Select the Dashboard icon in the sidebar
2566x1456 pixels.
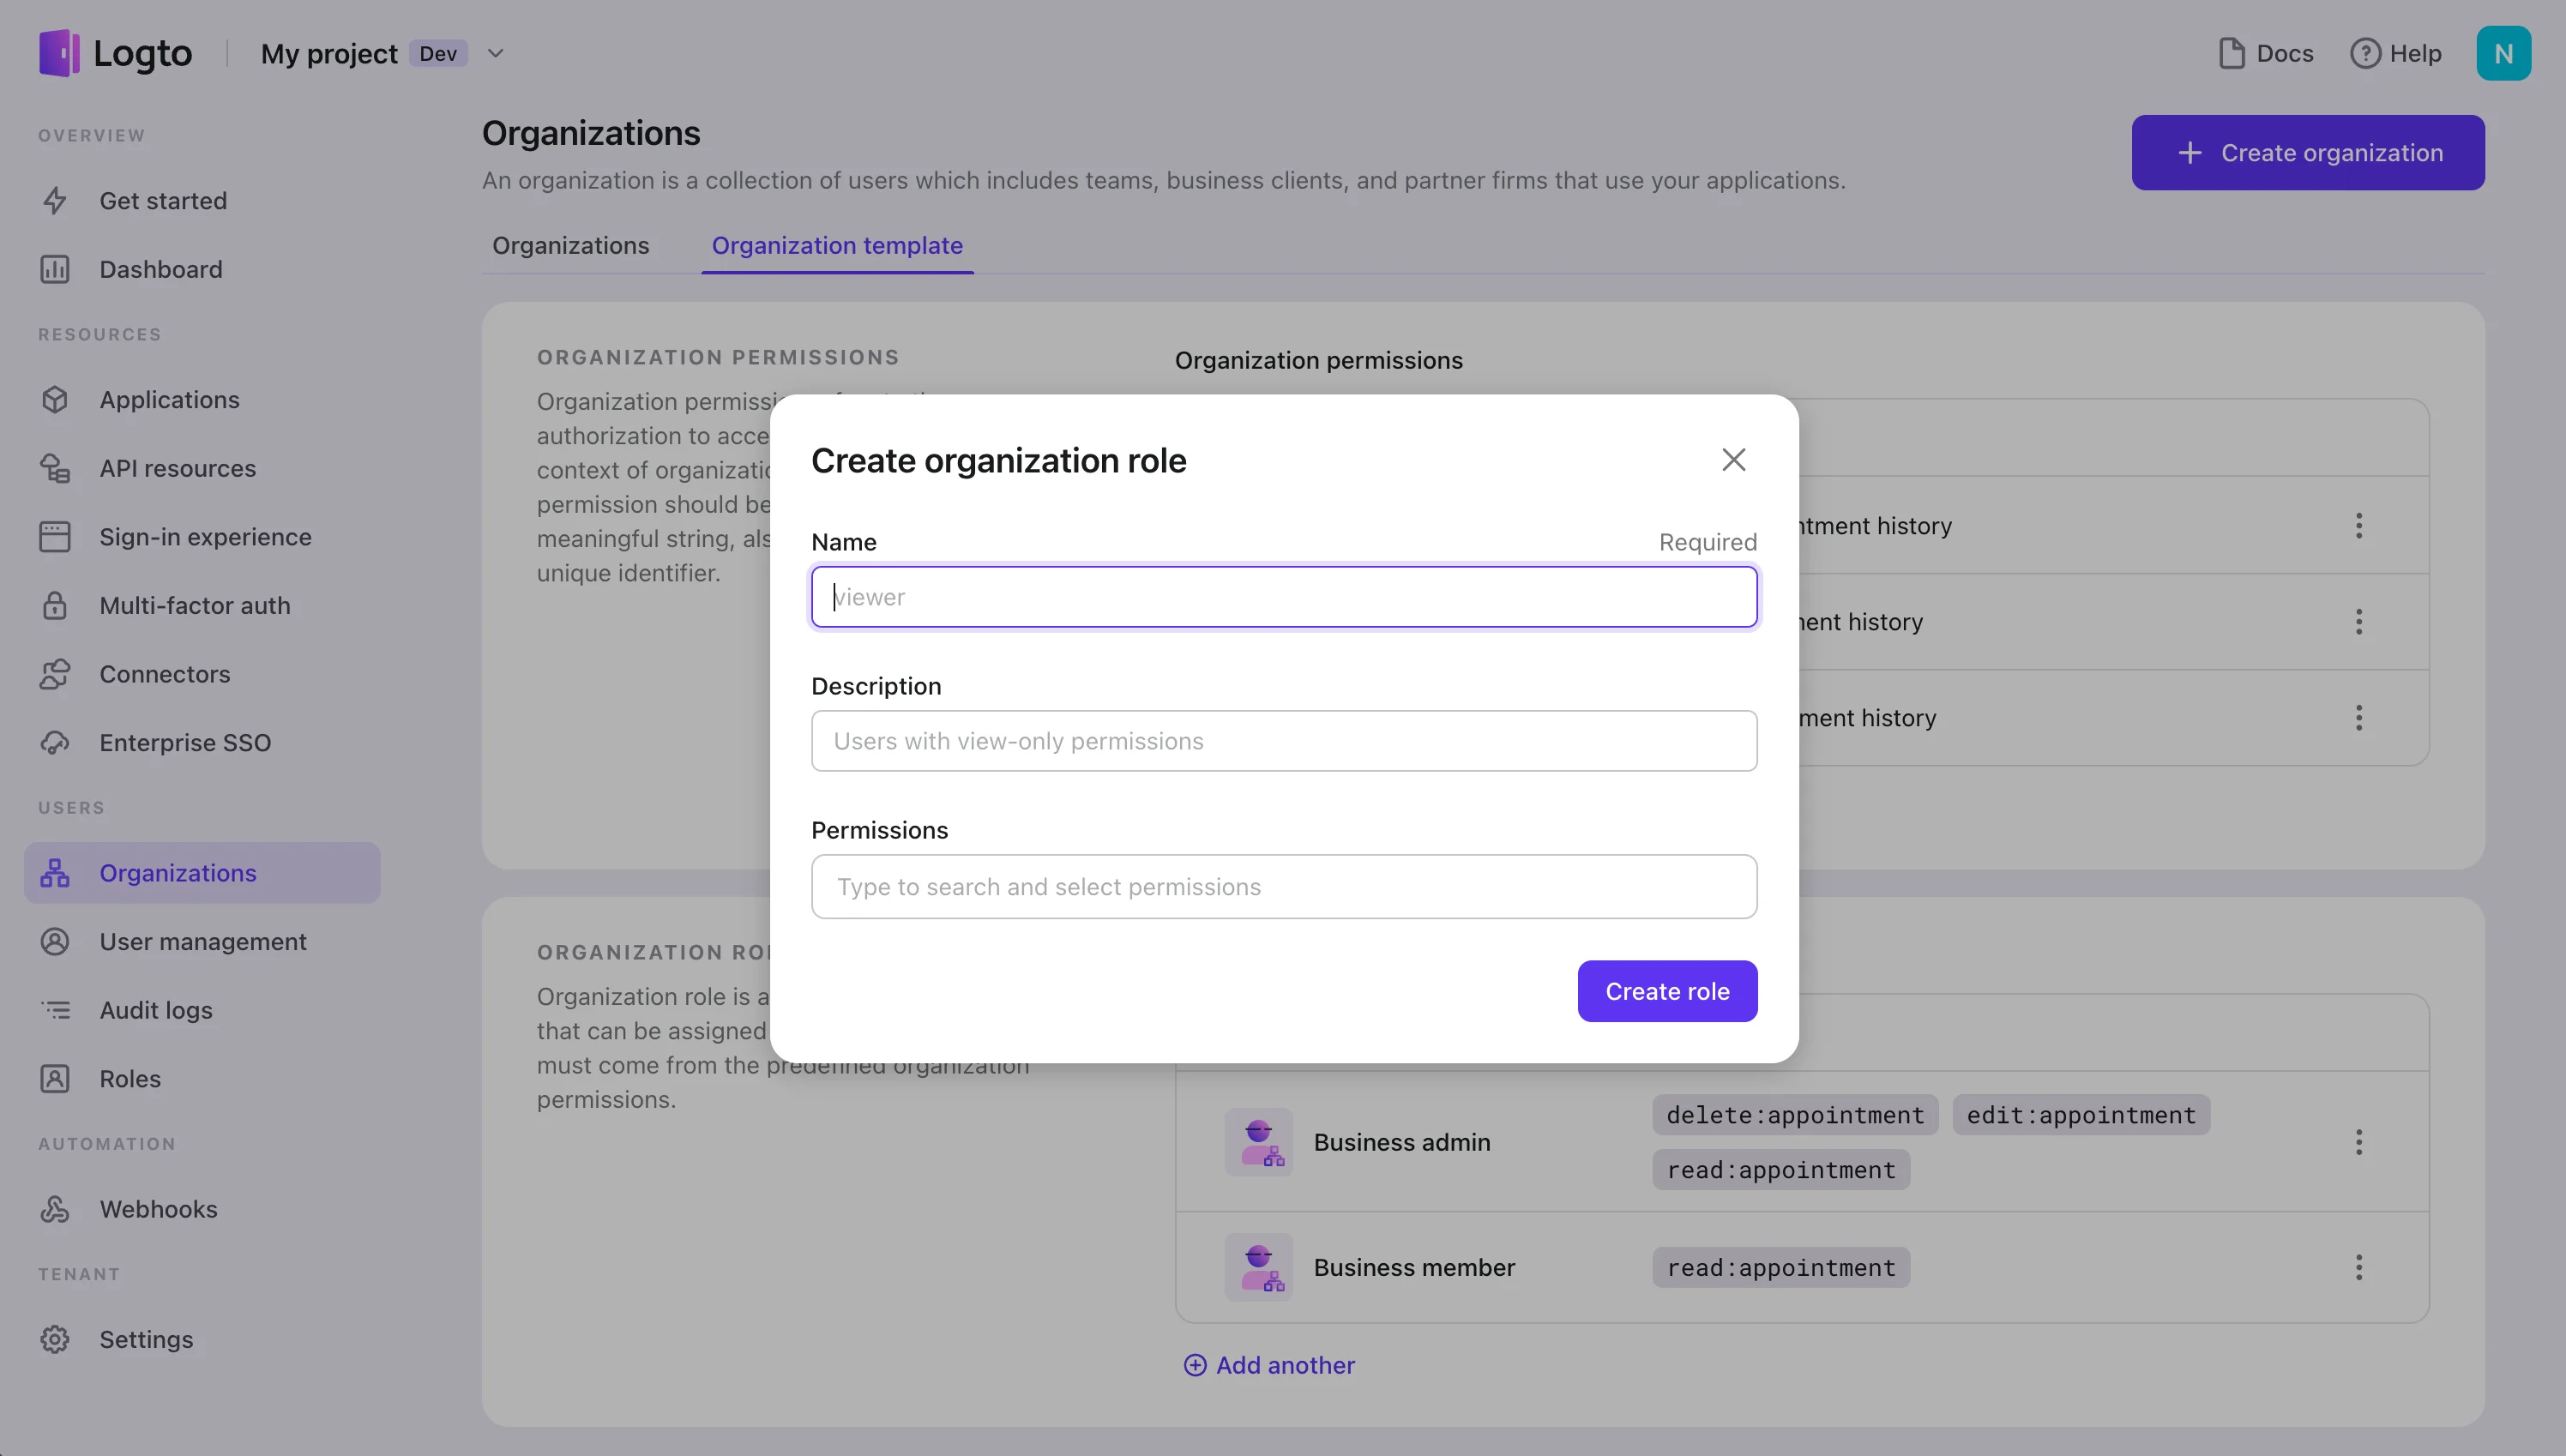click(55, 268)
